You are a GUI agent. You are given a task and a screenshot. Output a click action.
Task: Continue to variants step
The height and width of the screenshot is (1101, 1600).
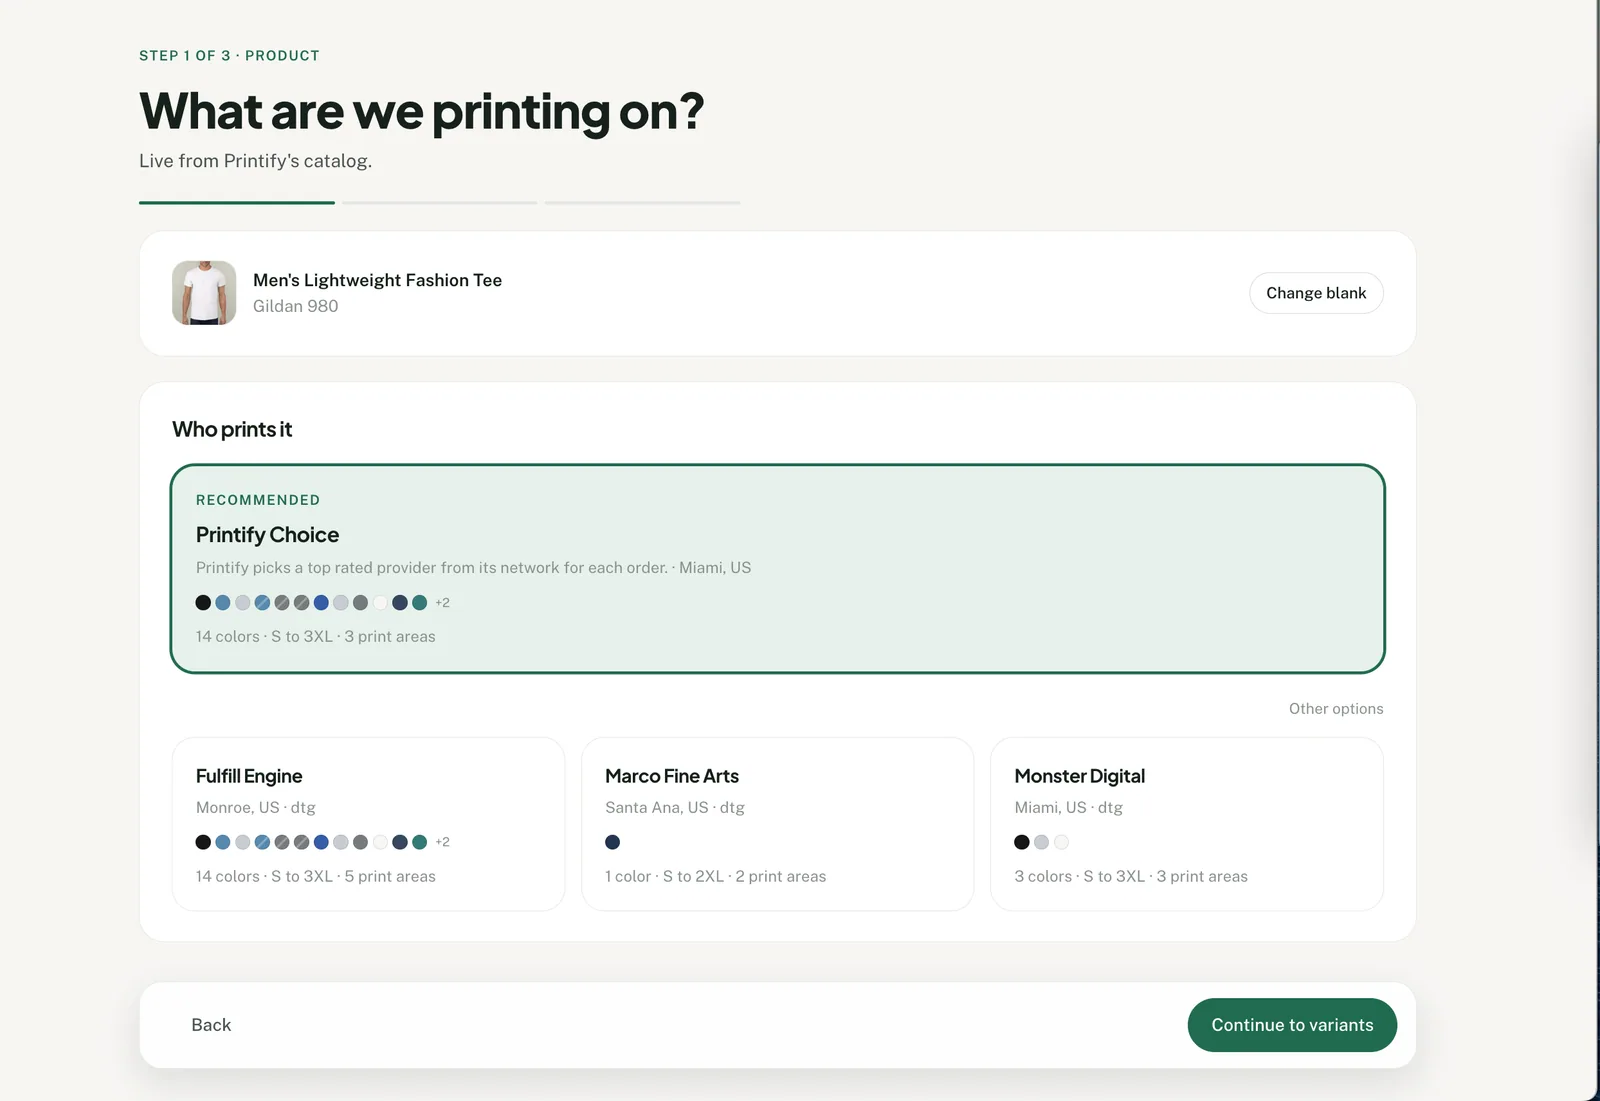1292,1025
